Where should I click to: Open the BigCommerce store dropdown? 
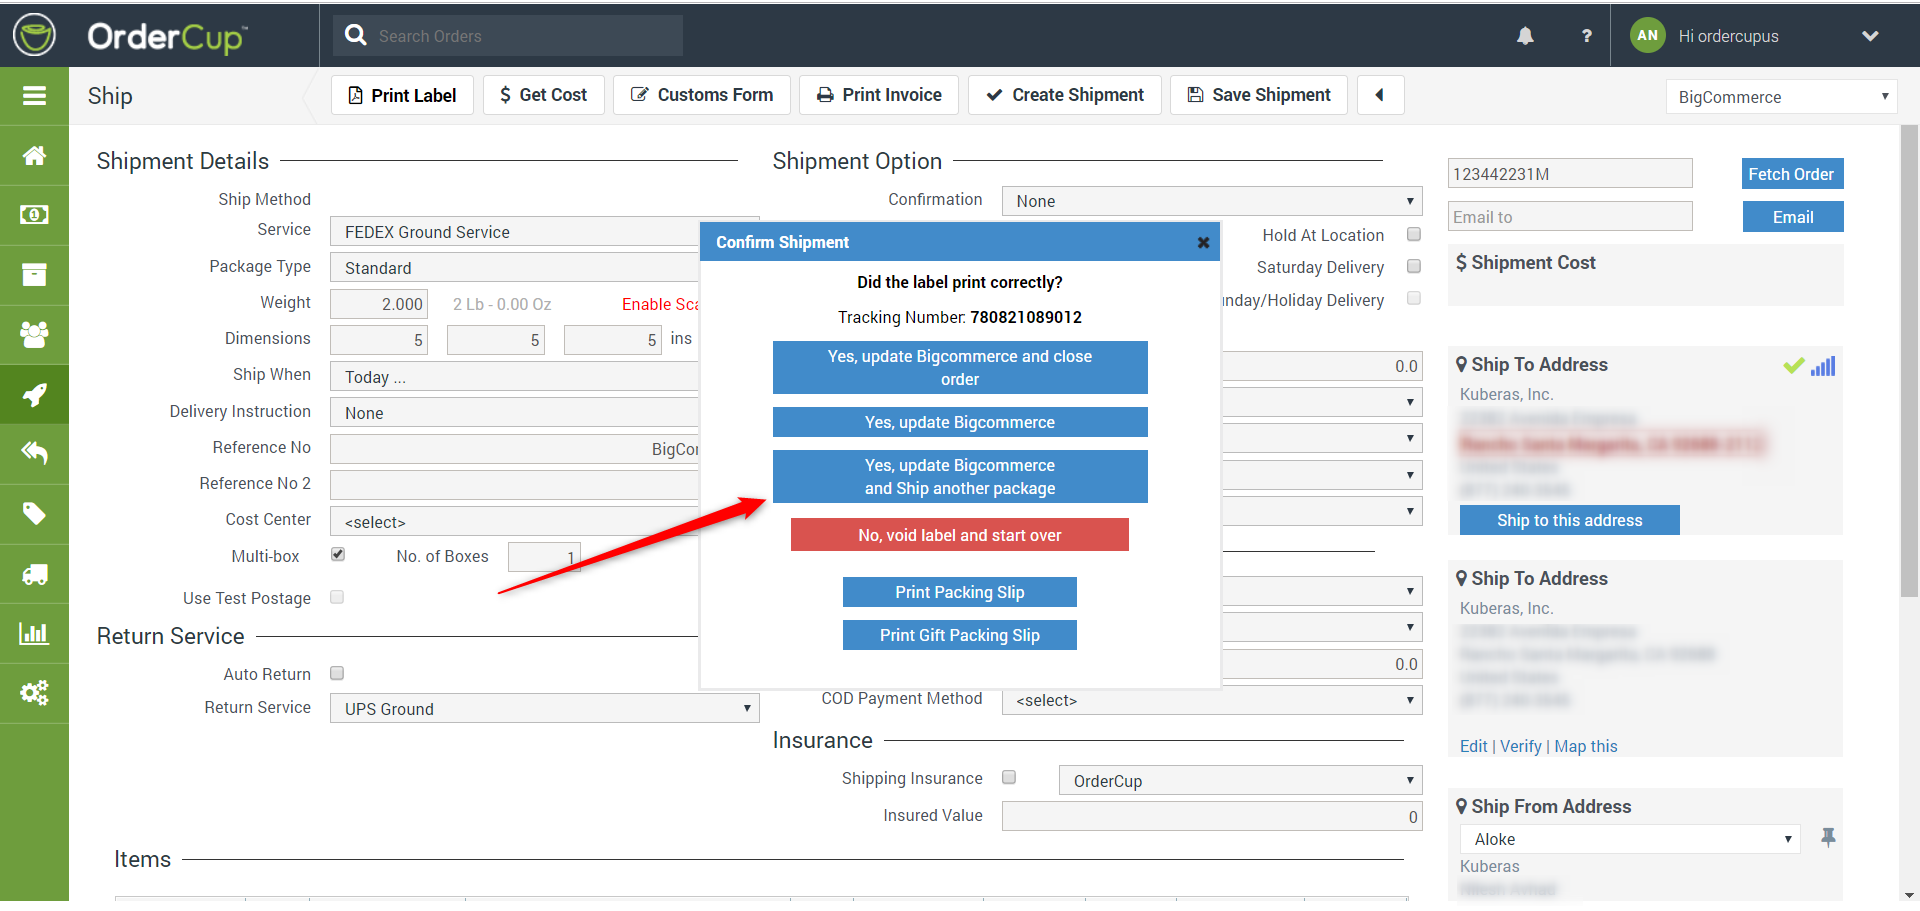(x=1781, y=97)
